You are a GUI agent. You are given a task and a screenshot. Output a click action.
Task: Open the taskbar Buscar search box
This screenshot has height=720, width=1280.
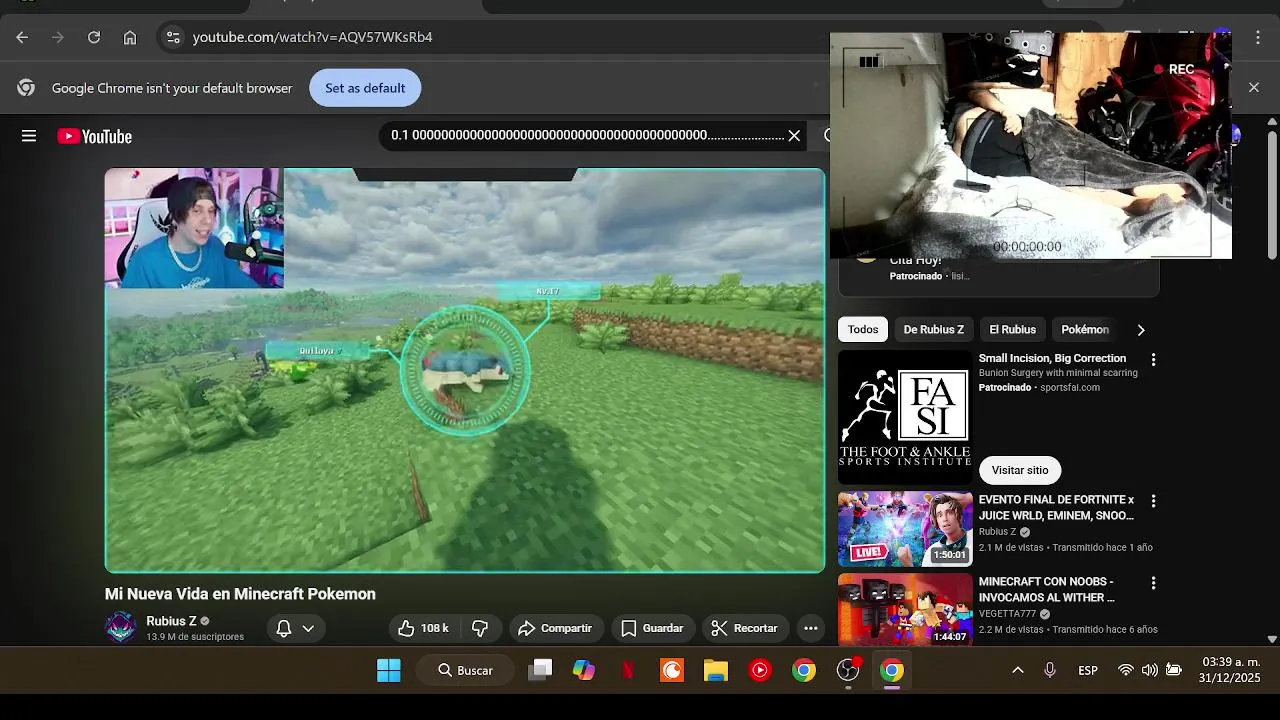click(466, 670)
